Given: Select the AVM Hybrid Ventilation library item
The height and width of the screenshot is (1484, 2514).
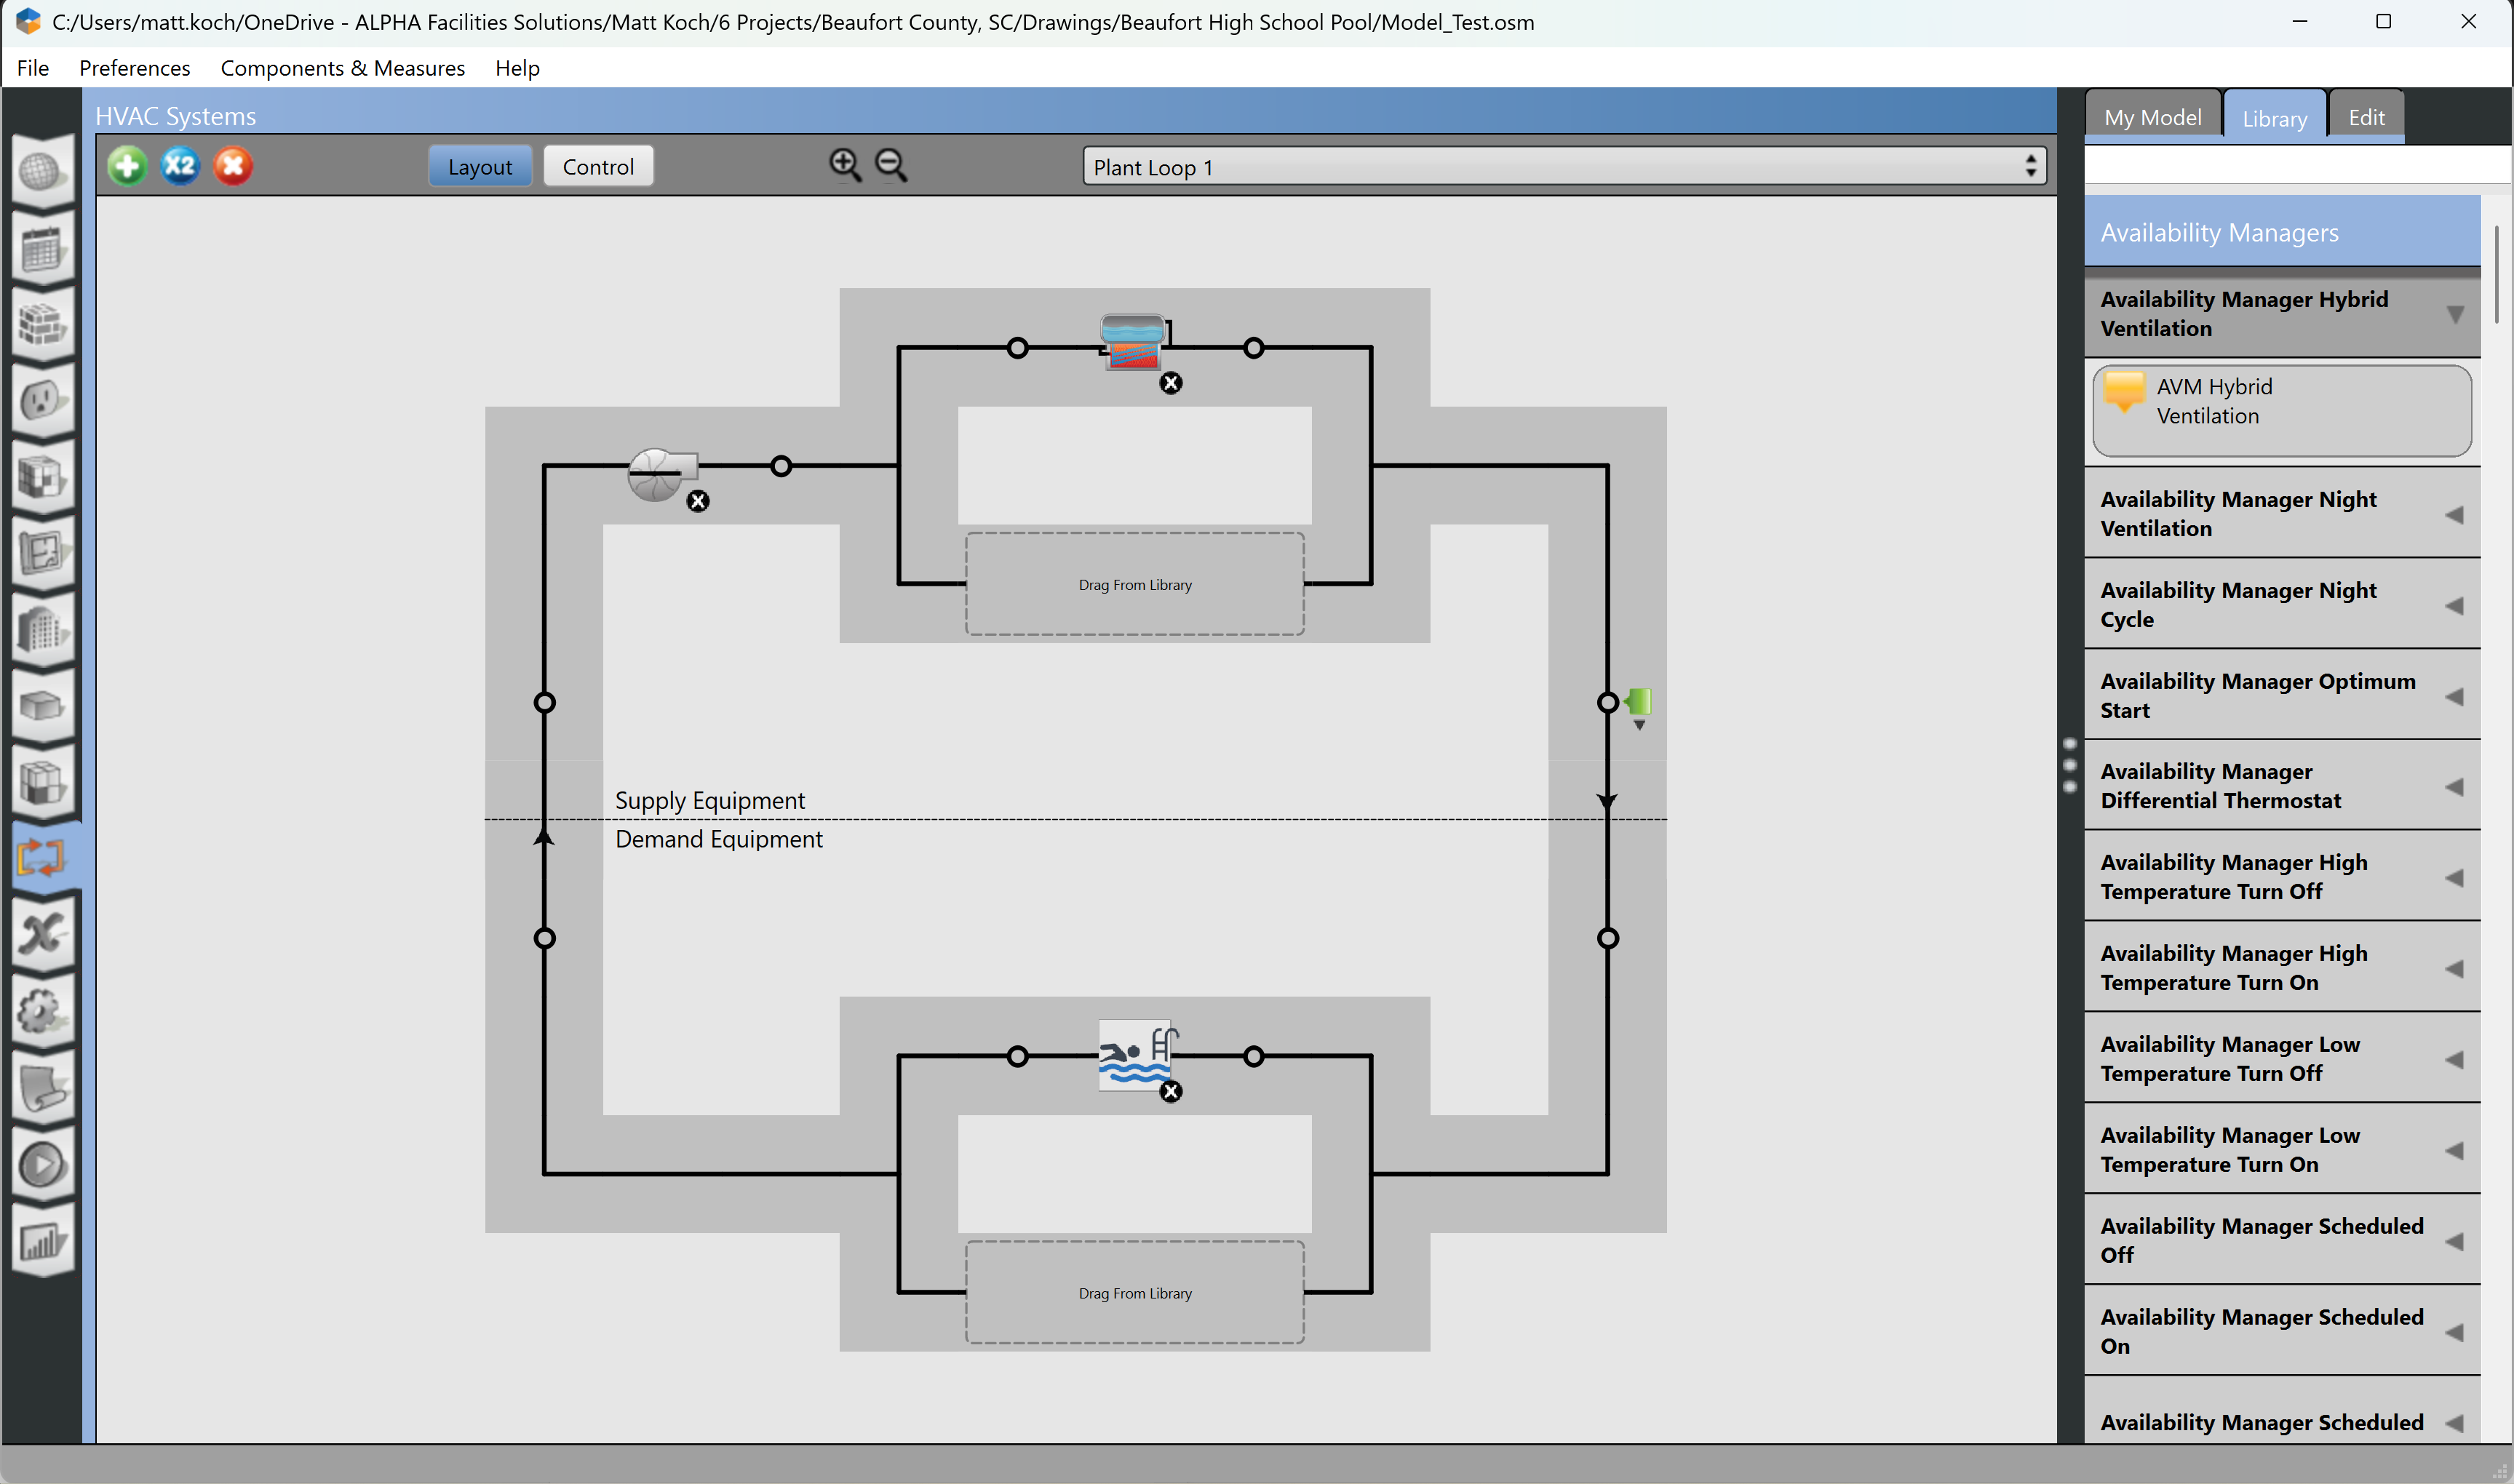Looking at the screenshot, I should [2282, 410].
